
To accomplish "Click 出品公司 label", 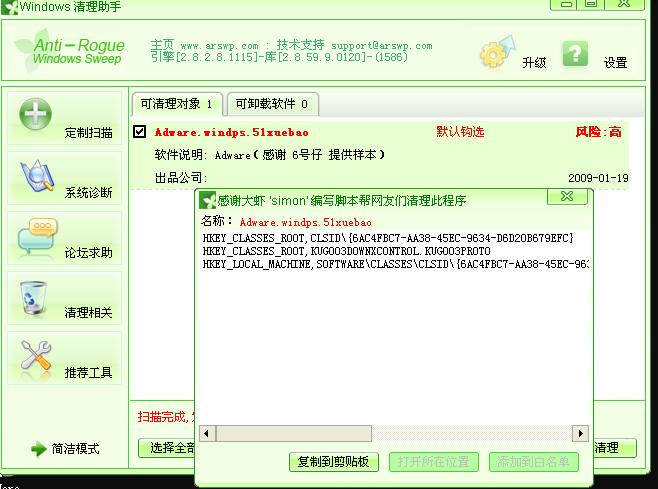I will tap(181, 178).
